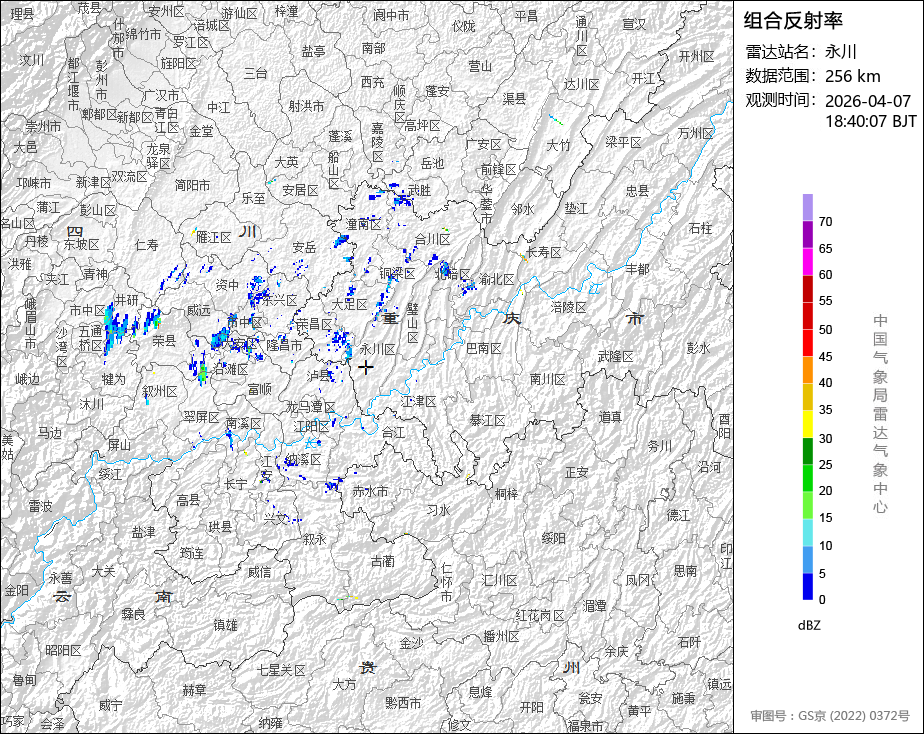
Task: Select the 2026-04-07 observation date
Action: click(867, 101)
